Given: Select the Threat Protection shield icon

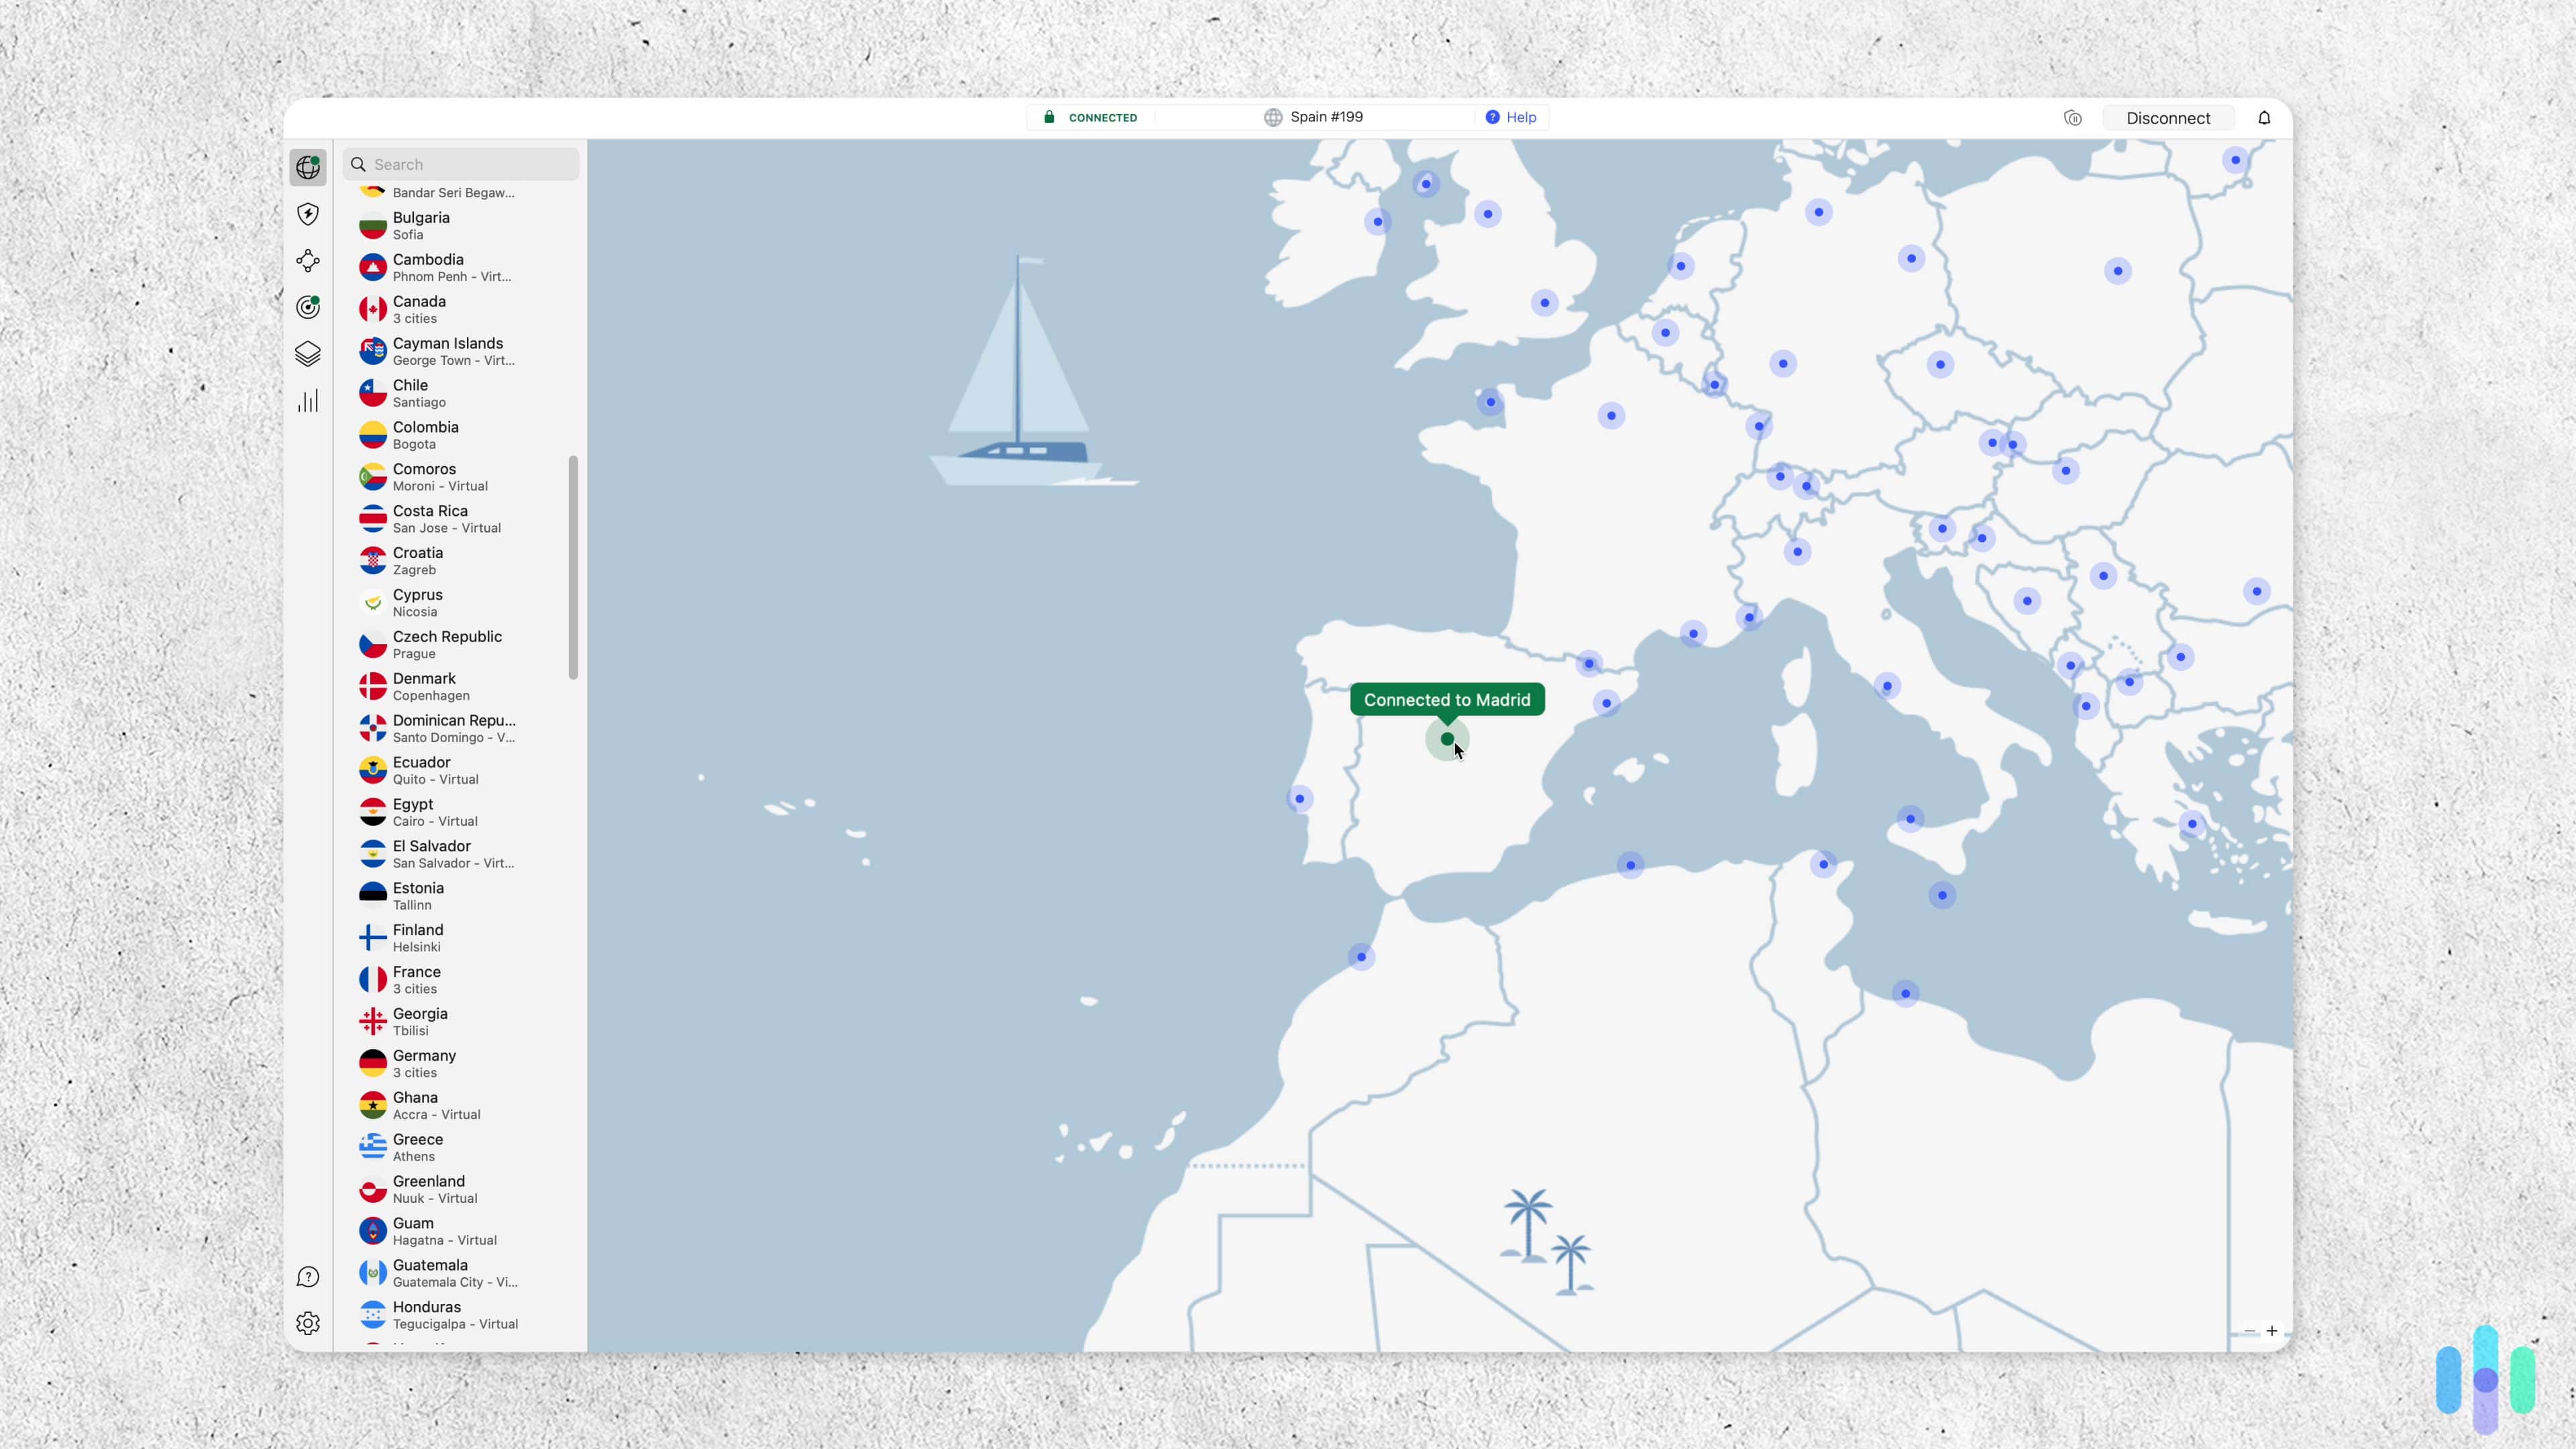Looking at the screenshot, I should click(308, 214).
